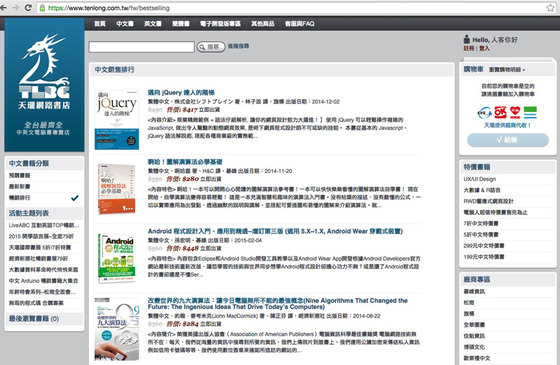The height and width of the screenshot is (365, 560).
Task: Open the 簡體書 menu item
Action: pos(181,24)
